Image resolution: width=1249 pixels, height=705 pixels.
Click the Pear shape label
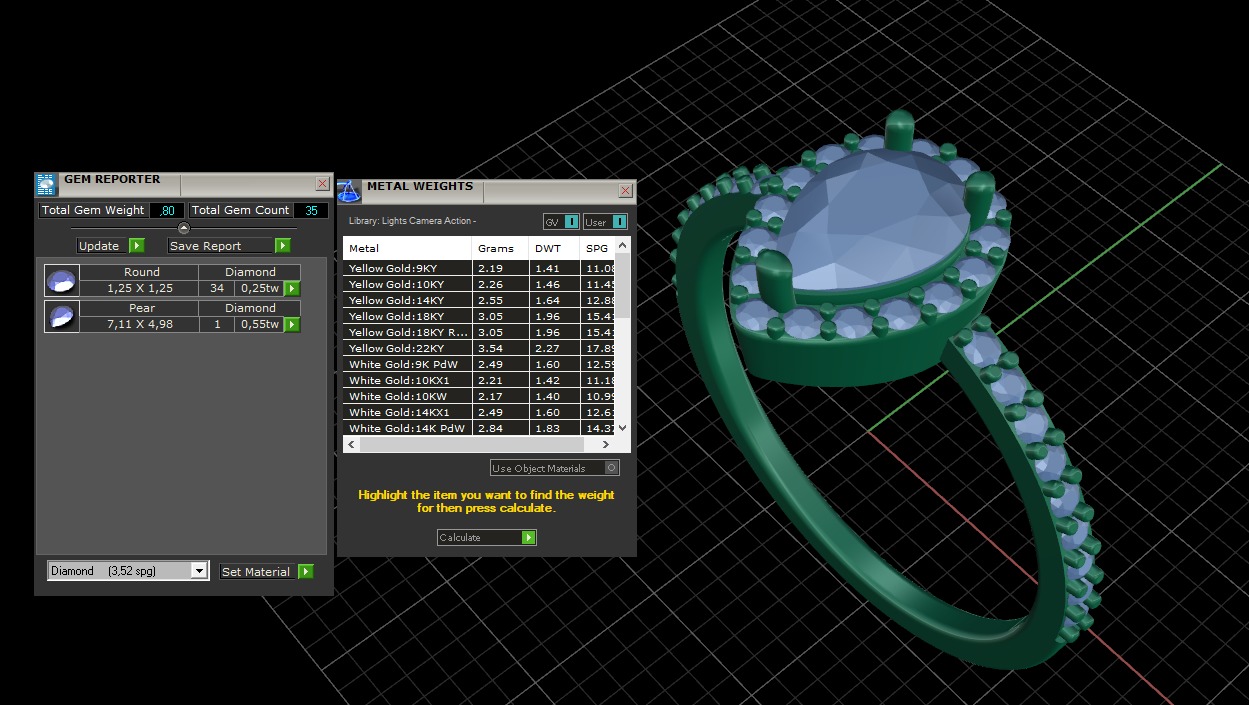click(141, 308)
